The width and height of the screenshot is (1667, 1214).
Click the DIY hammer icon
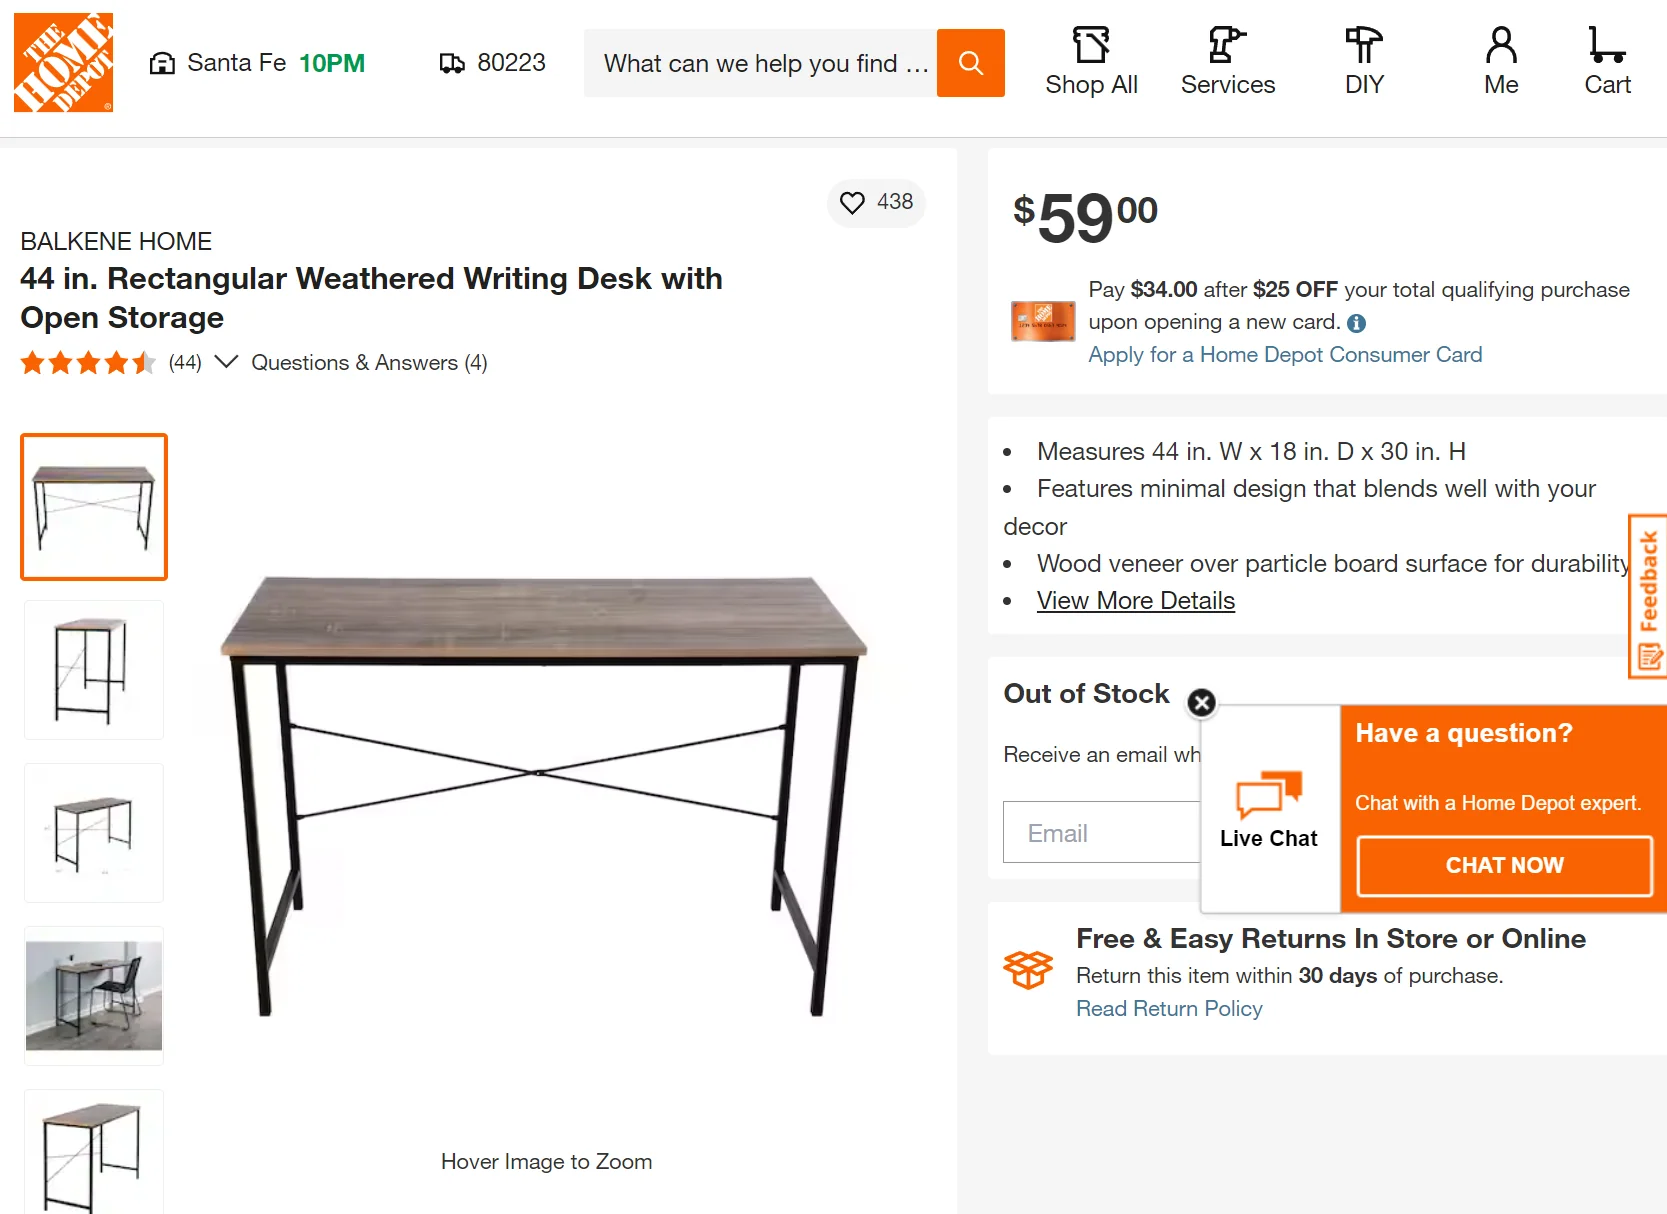(x=1363, y=45)
